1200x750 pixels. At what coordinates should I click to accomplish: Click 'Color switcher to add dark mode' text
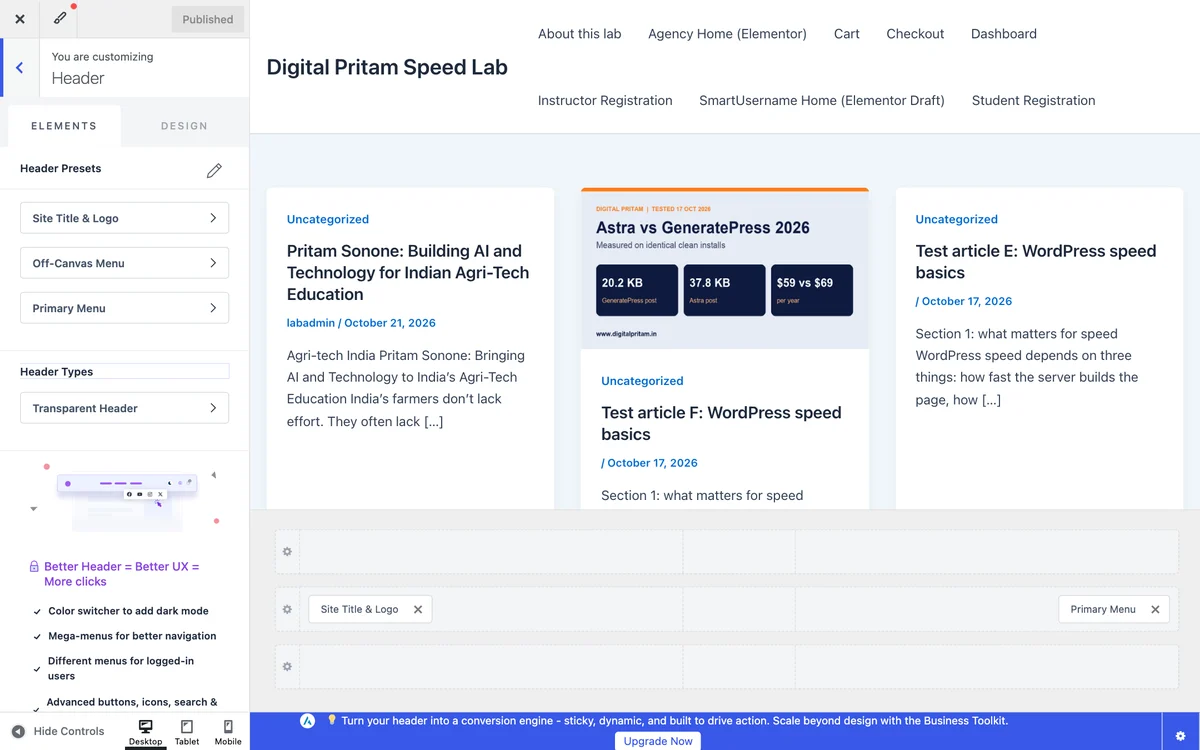click(128, 611)
